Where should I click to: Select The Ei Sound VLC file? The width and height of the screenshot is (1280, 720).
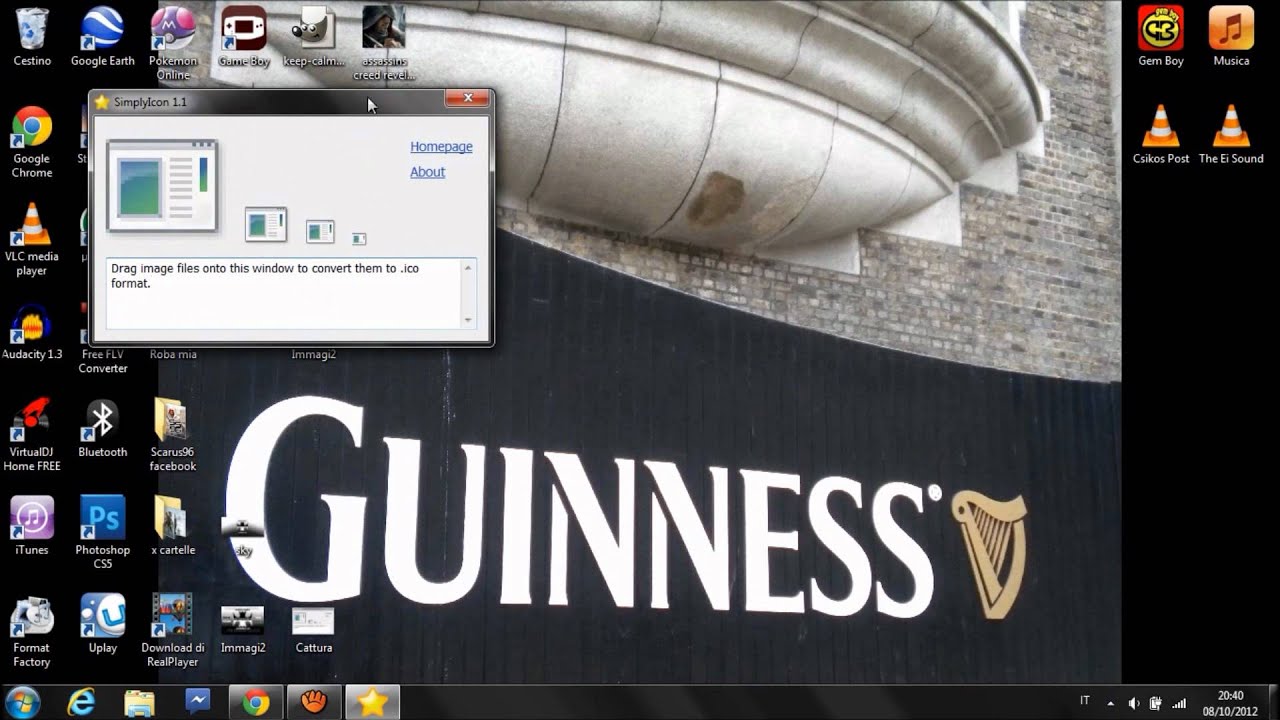click(x=1231, y=134)
